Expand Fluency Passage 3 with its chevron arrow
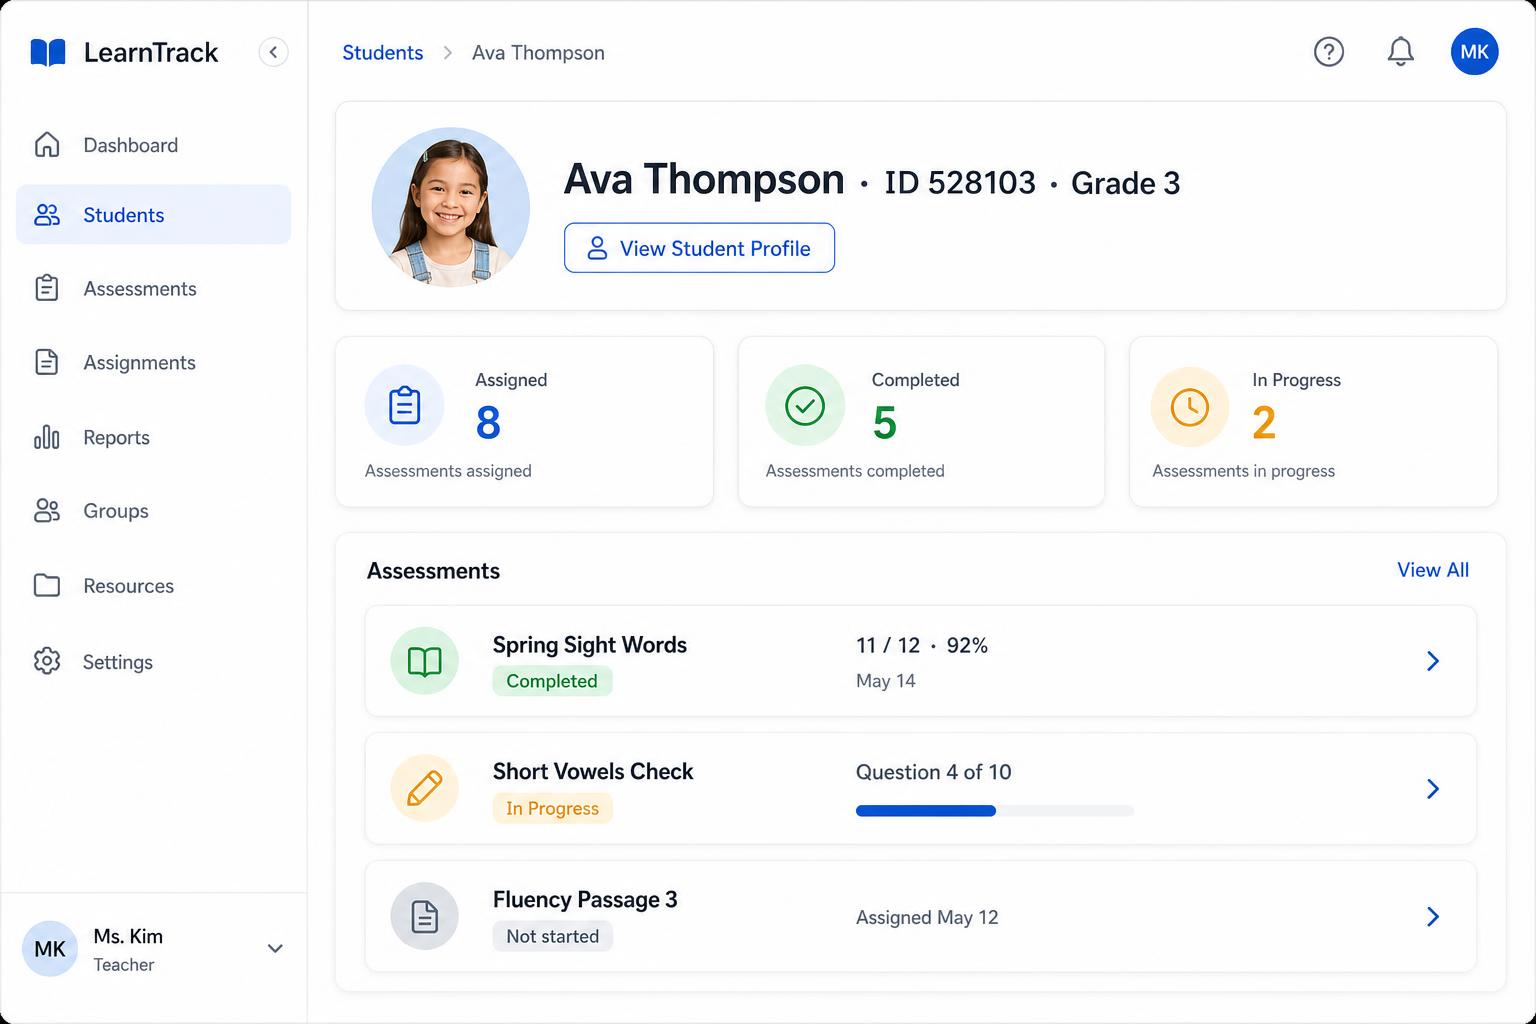This screenshot has width=1536, height=1024. (x=1432, y=917)
